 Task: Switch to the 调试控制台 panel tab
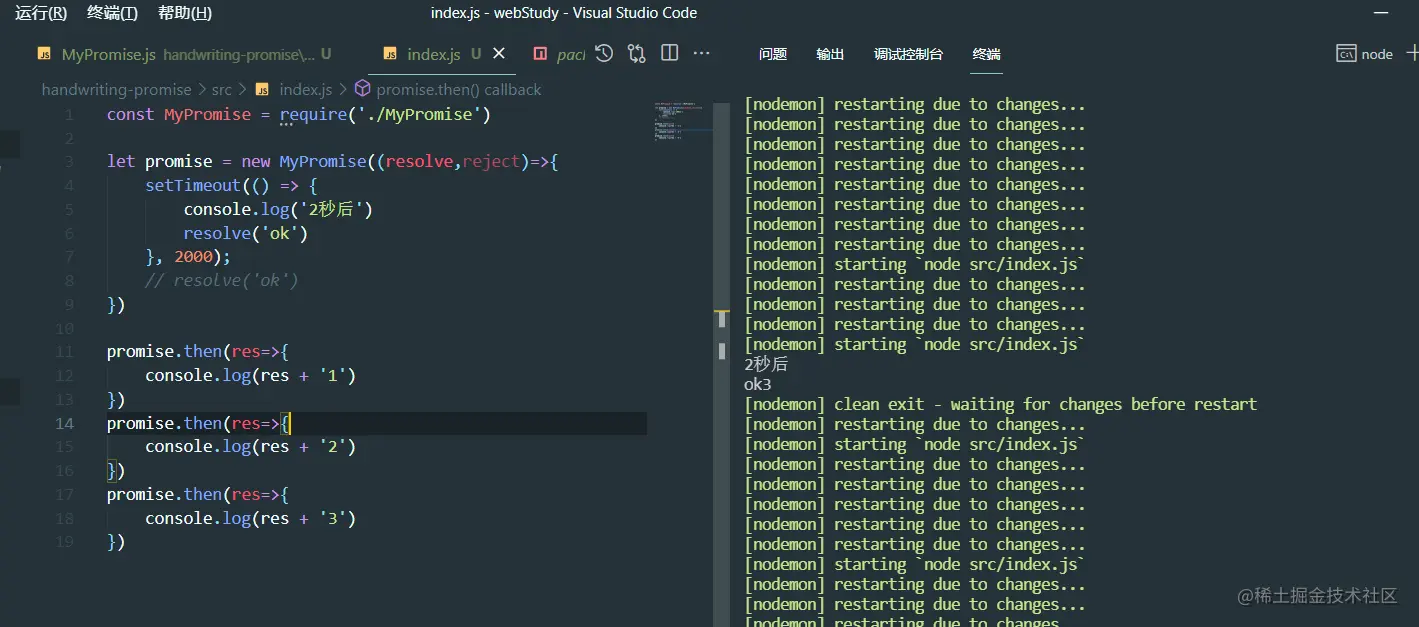tap(908, 54)
